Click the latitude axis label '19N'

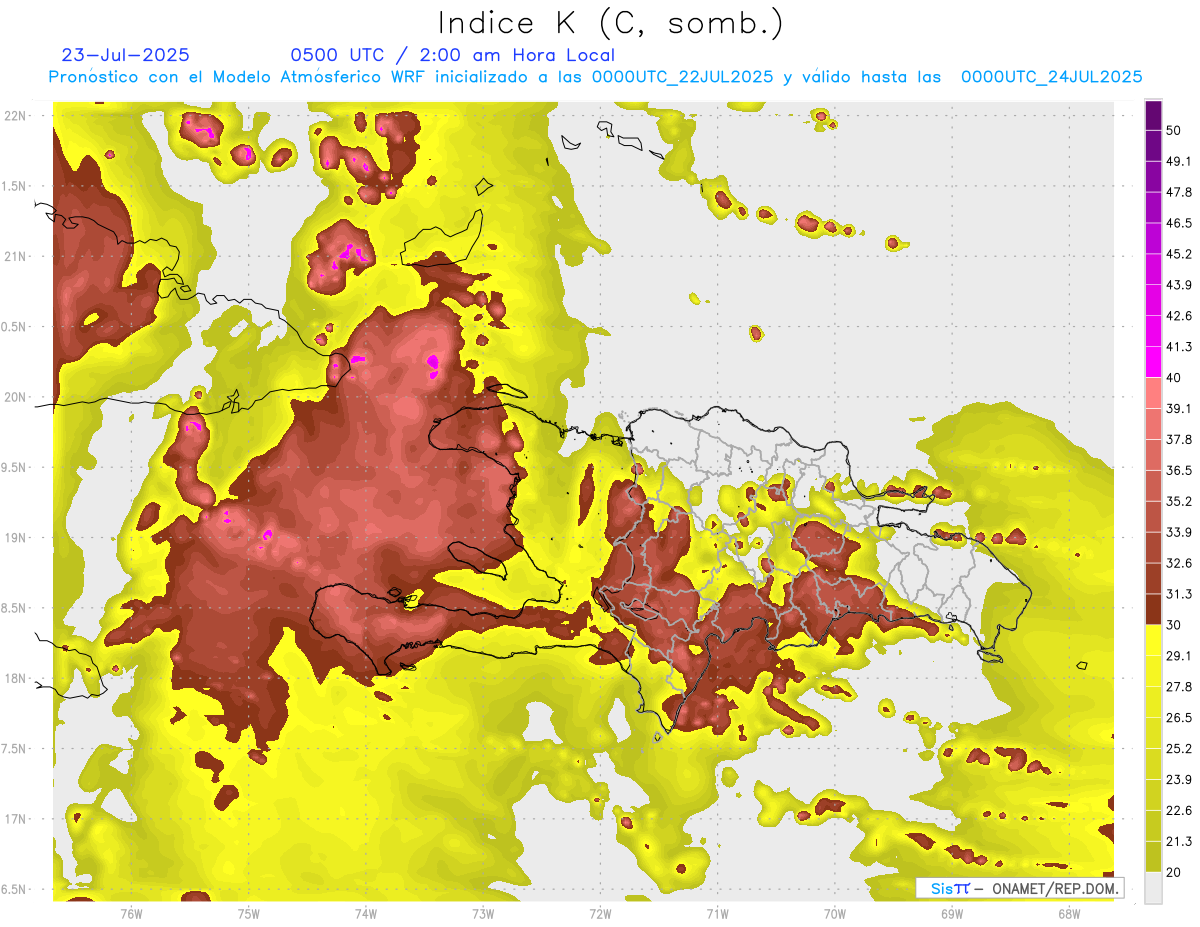click(15, 538)
